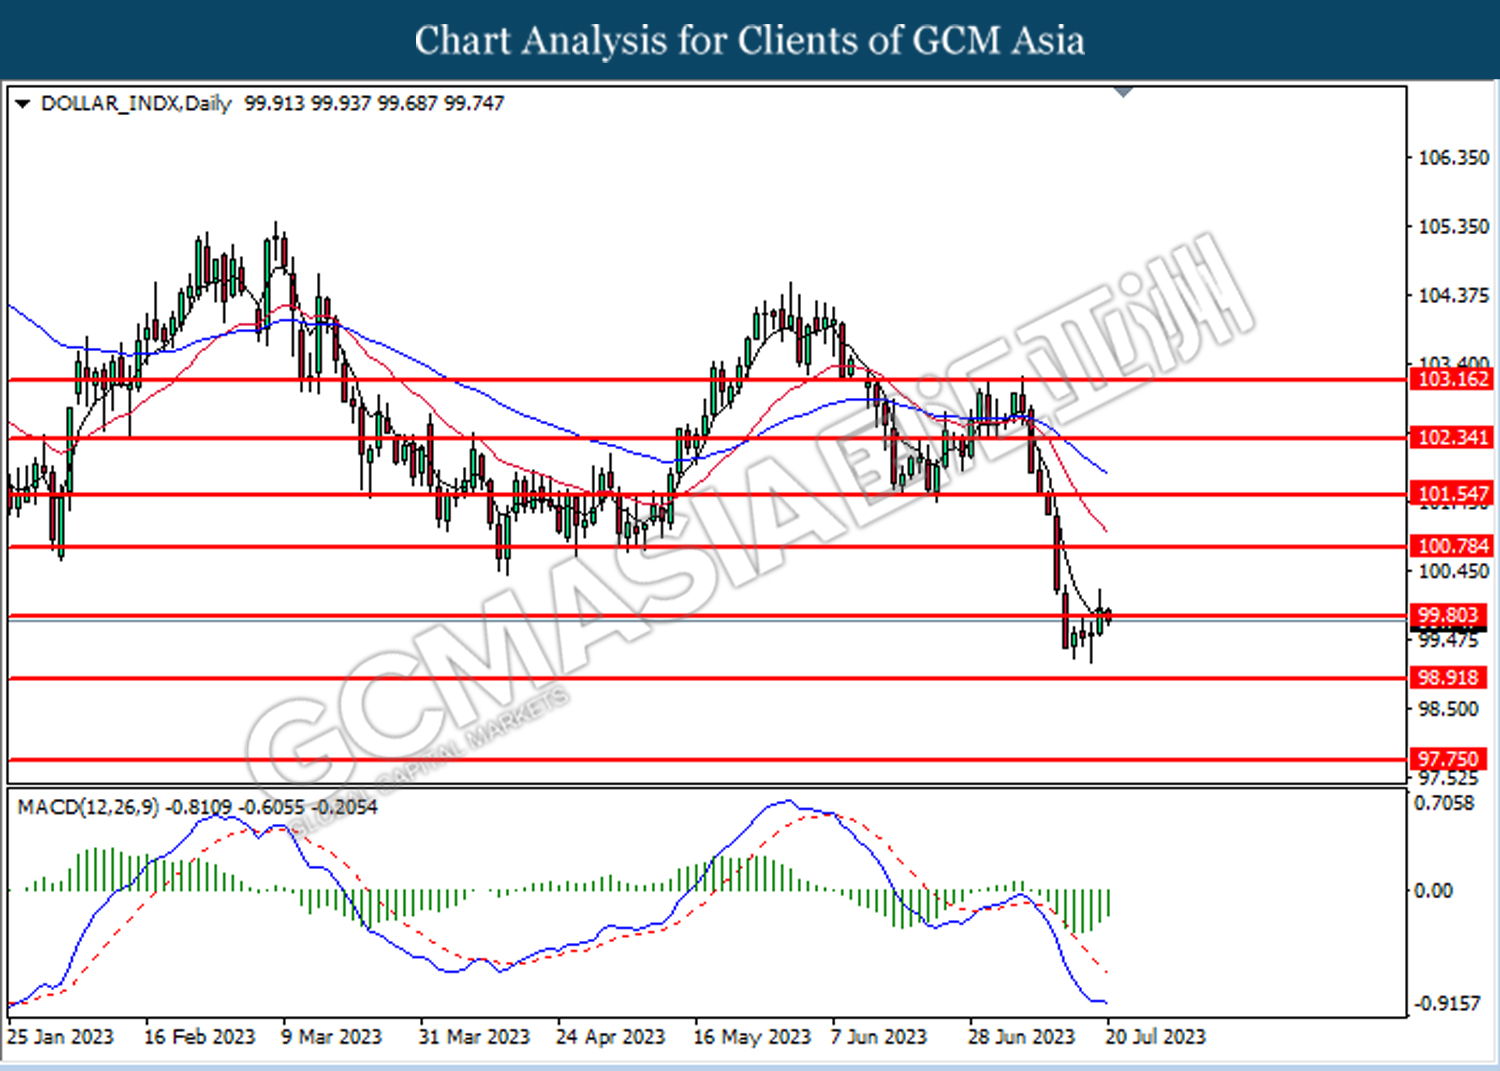
Task: Select the 99.803 price level label
Action: [1447, 615]
